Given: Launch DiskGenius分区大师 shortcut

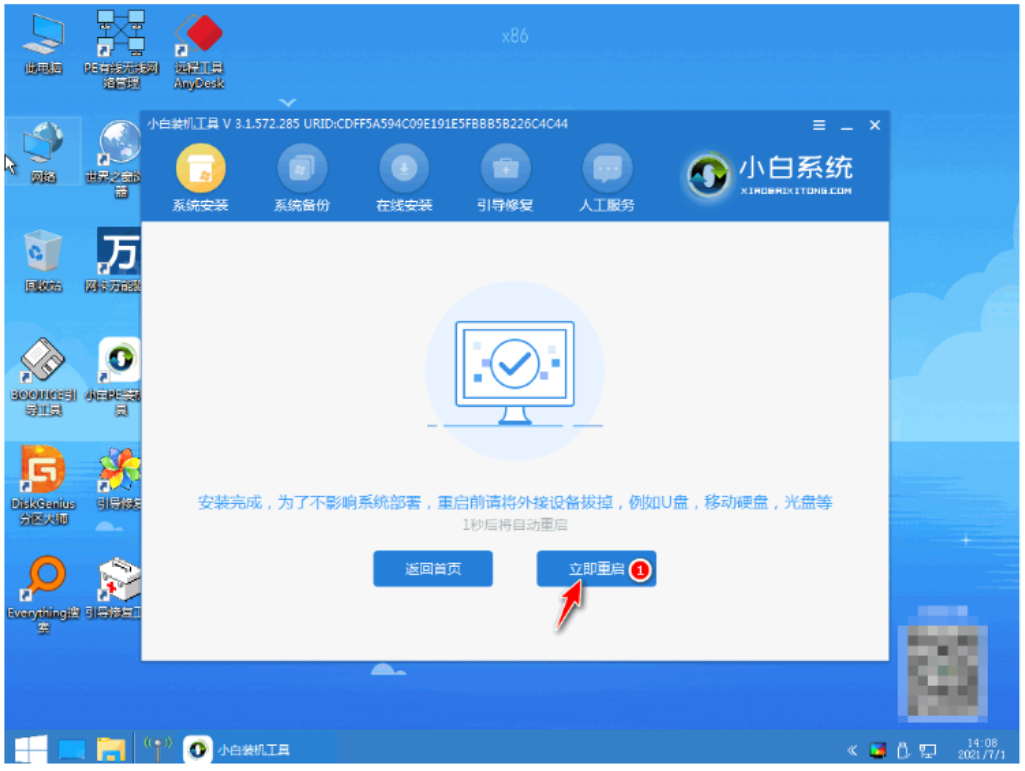Looking at the screenshot, I should [43, 485].
